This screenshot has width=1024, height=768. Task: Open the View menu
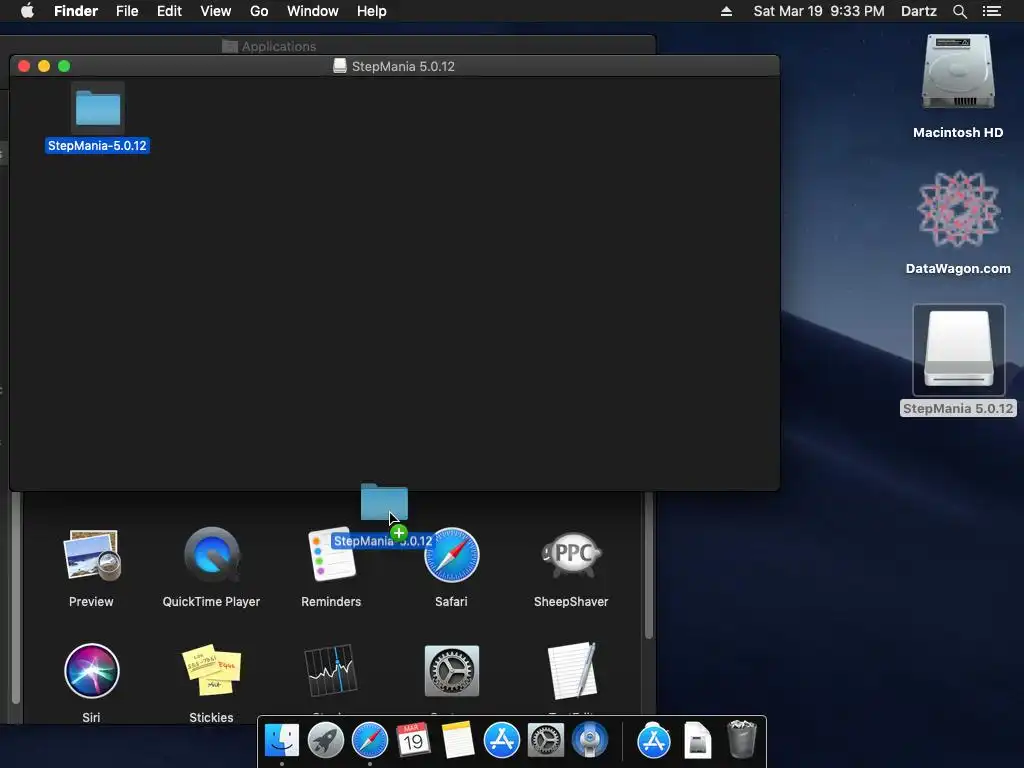point(216,11)
